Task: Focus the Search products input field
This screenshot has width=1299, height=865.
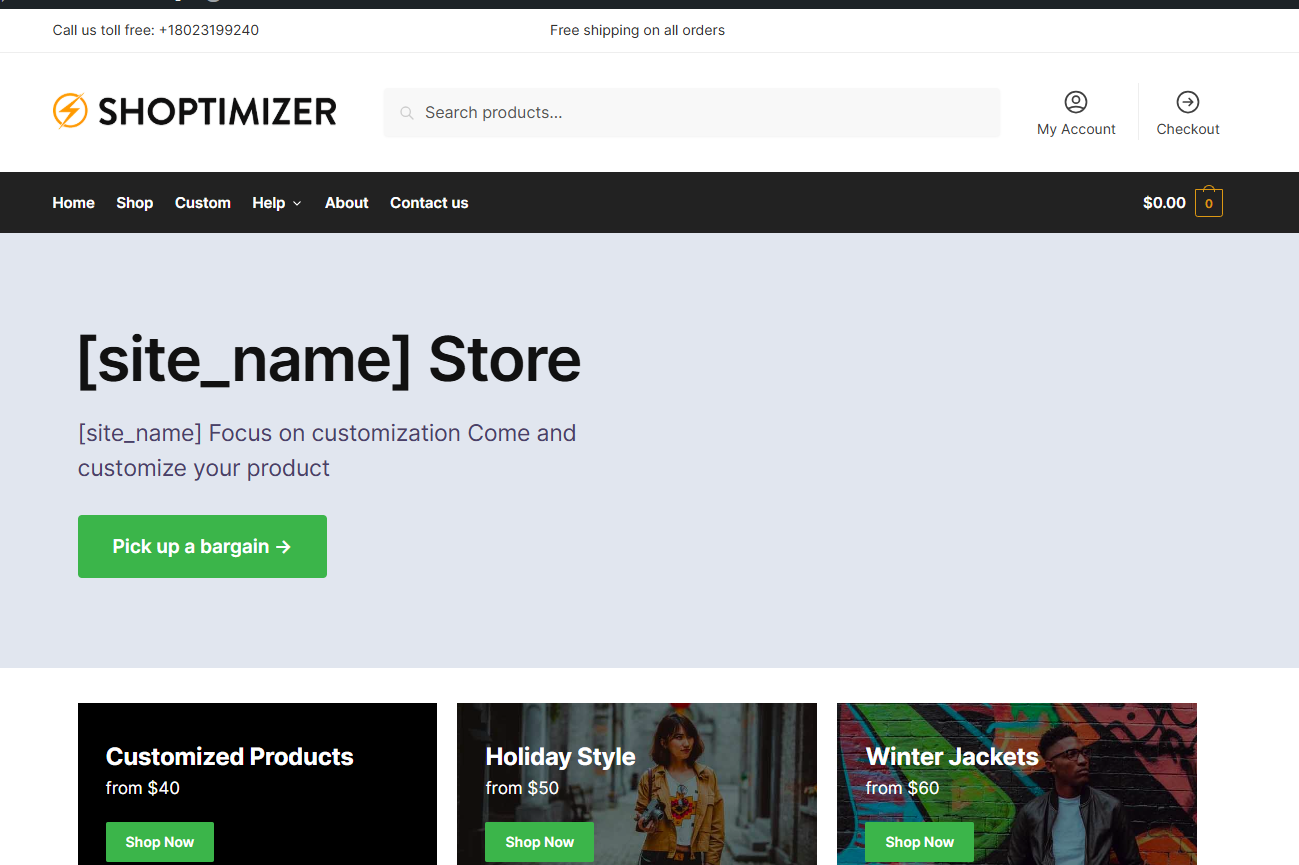Action: 692,113
